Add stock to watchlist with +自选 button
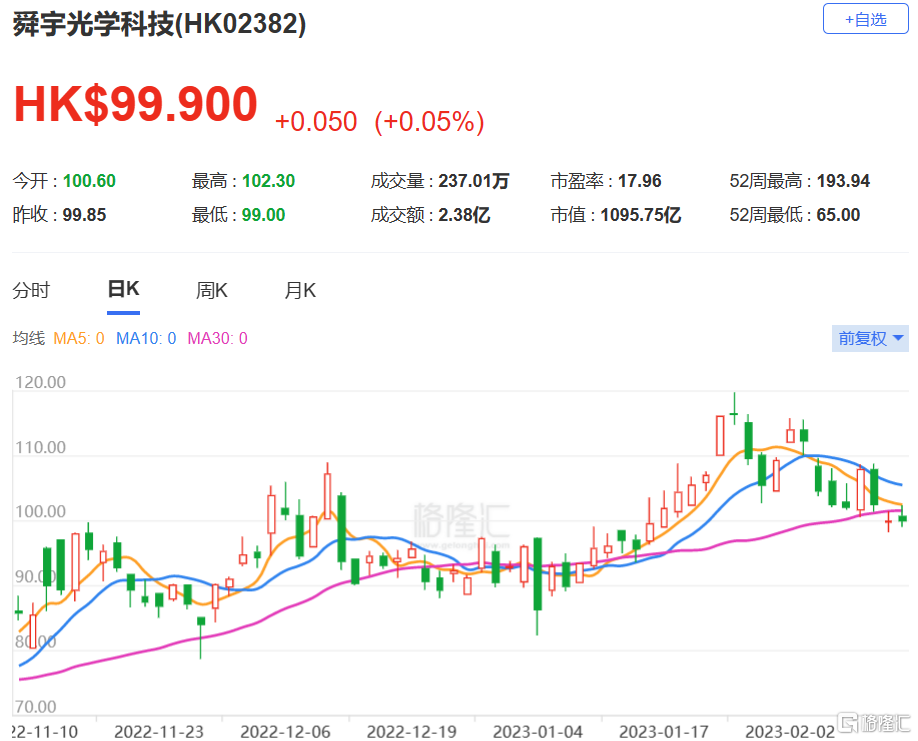 point(865,19)
